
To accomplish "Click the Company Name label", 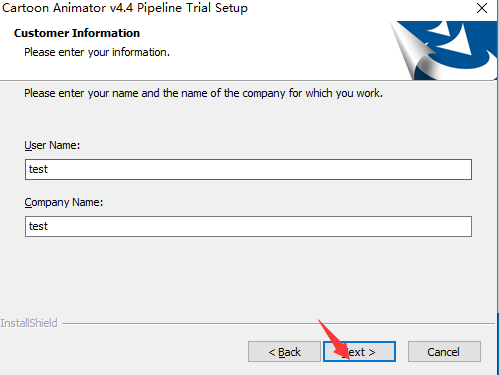I will click(x=64, y=202).
